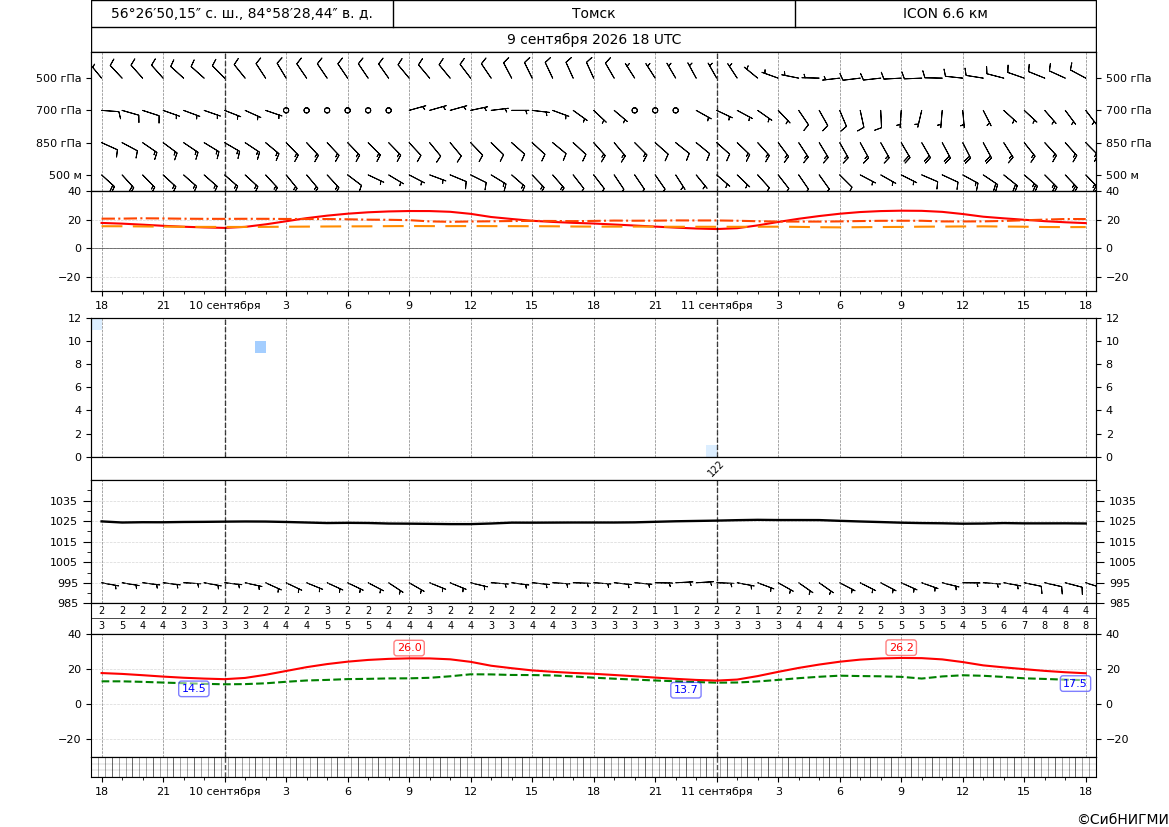Click the ©СибНИГМИ copyright text

[1123, 819]
